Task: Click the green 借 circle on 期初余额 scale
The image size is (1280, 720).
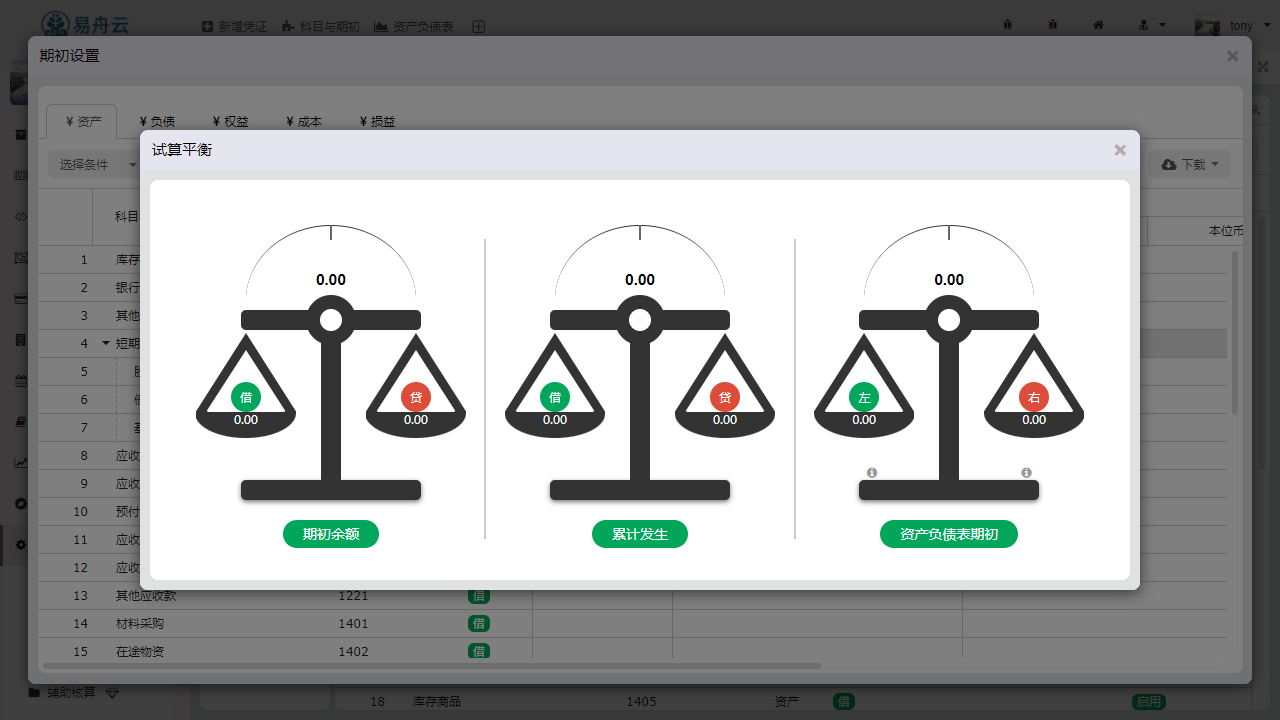Action: click(x=245, y=397)
